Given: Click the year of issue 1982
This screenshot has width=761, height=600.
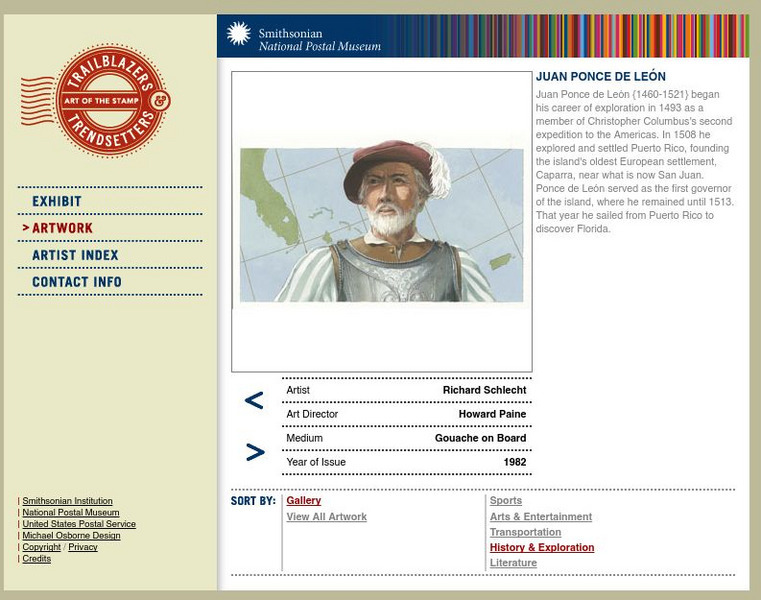Looking at the screenshot, I should point(515,462).
